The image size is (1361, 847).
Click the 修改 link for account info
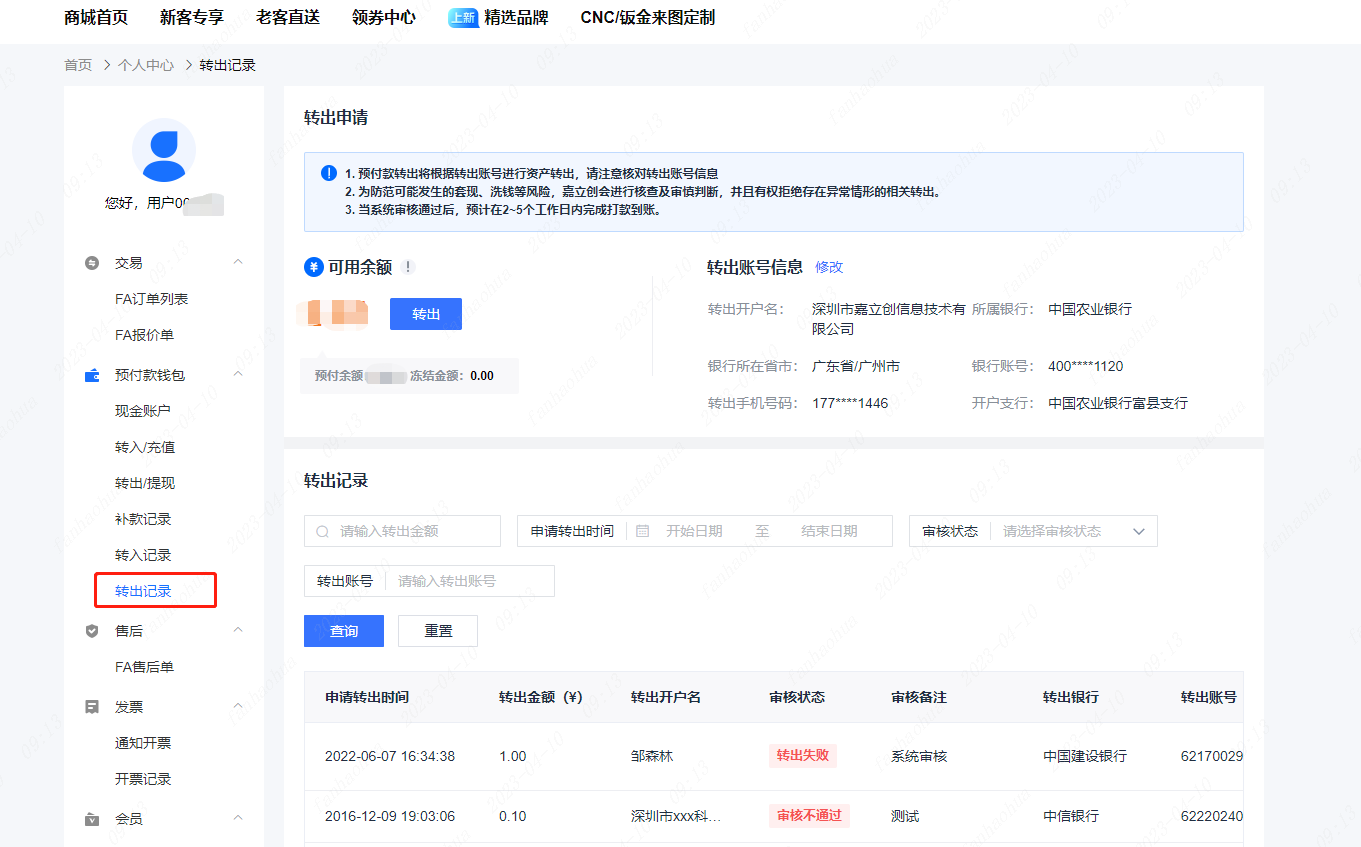(829, 267)
